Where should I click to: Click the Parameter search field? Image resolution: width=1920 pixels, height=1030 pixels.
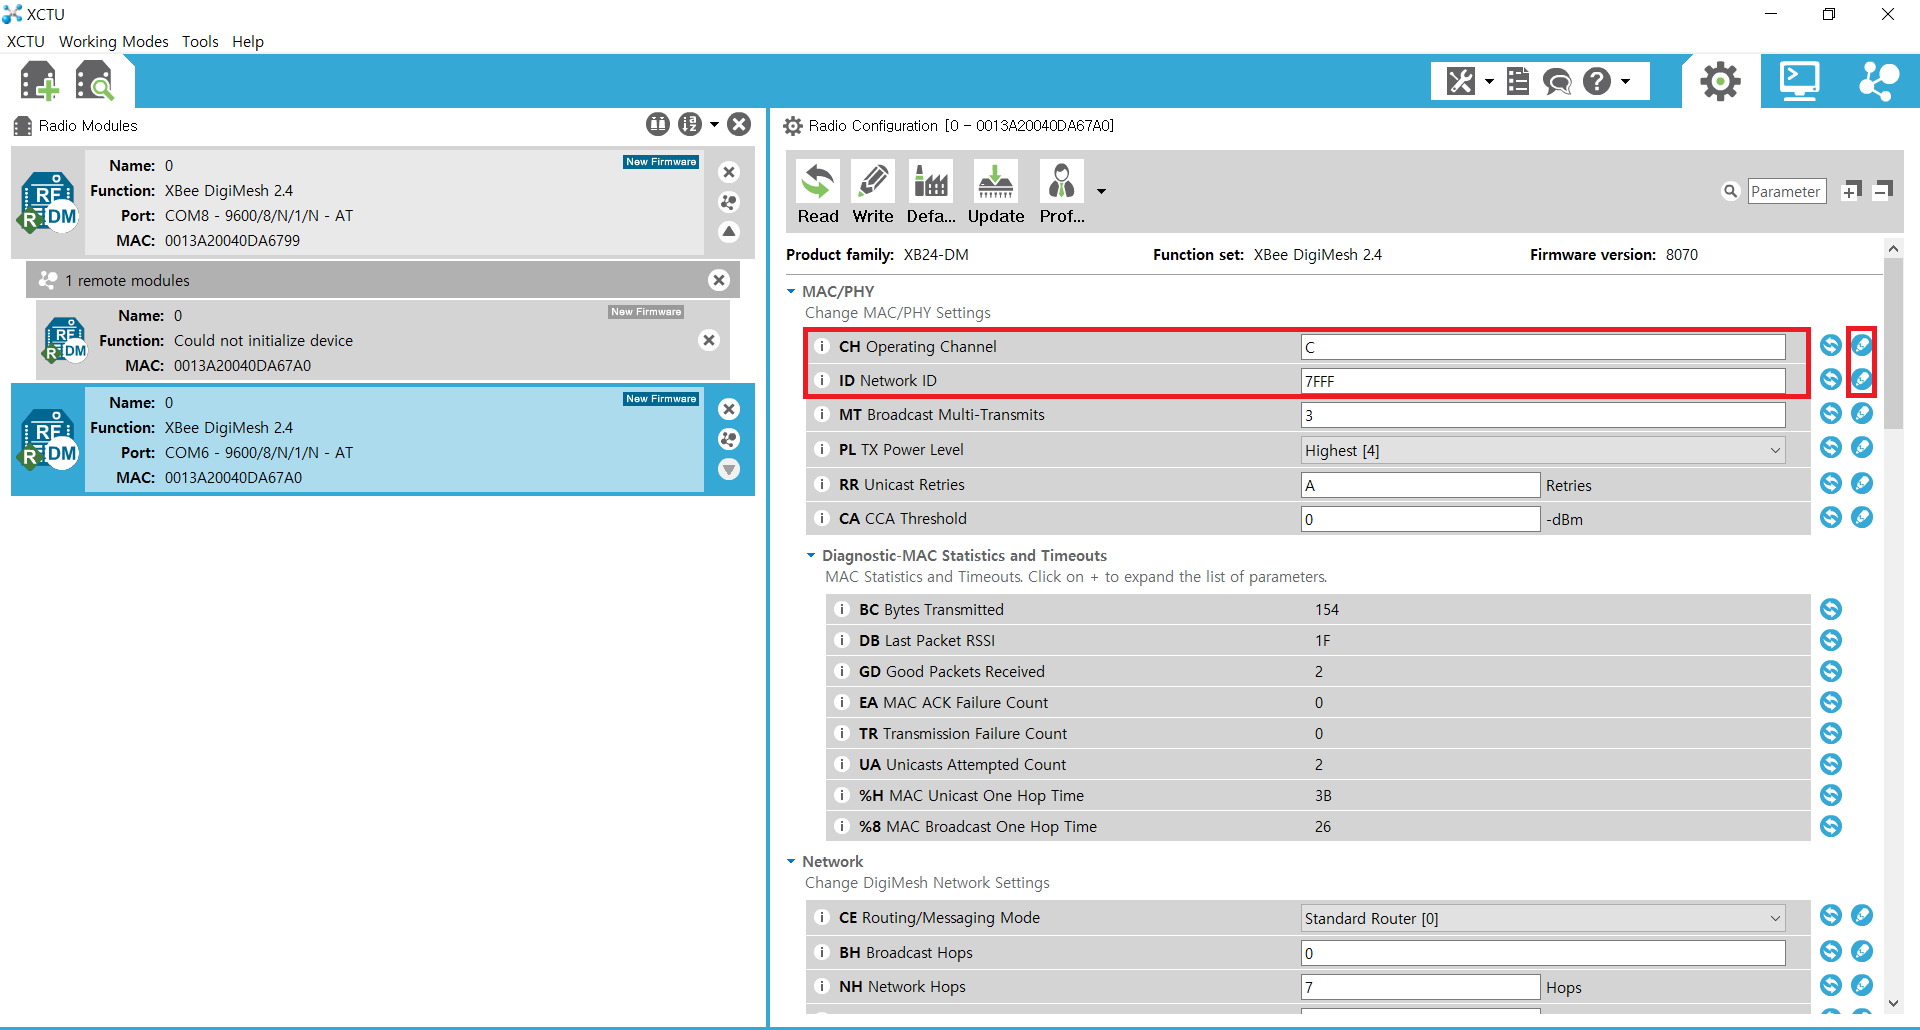1786,191
